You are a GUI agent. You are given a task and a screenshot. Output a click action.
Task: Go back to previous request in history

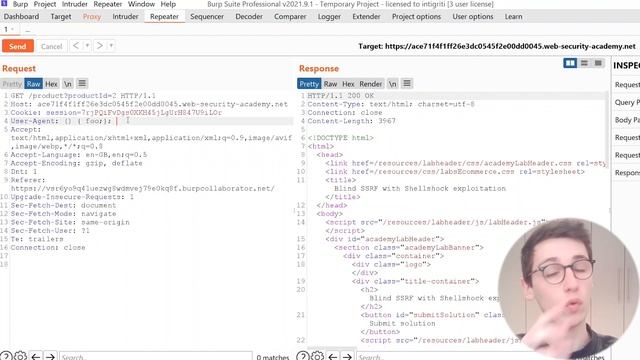click(76, 46)
